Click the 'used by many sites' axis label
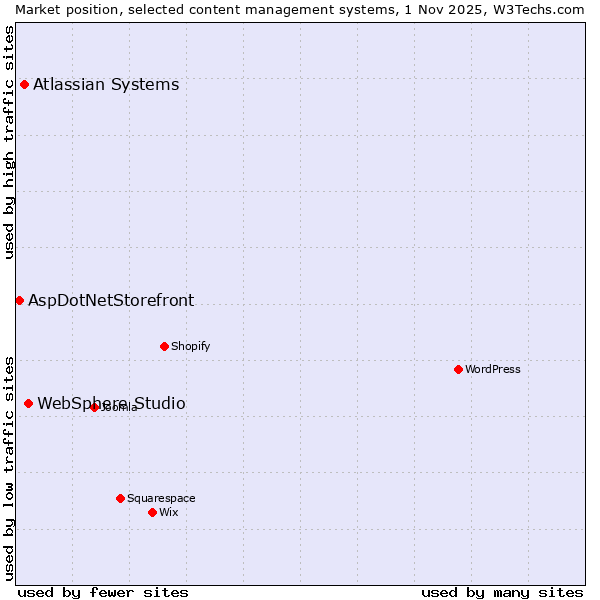Image resolution: width=600 pixels, height=600 pixels. click(x=502, y=592)
